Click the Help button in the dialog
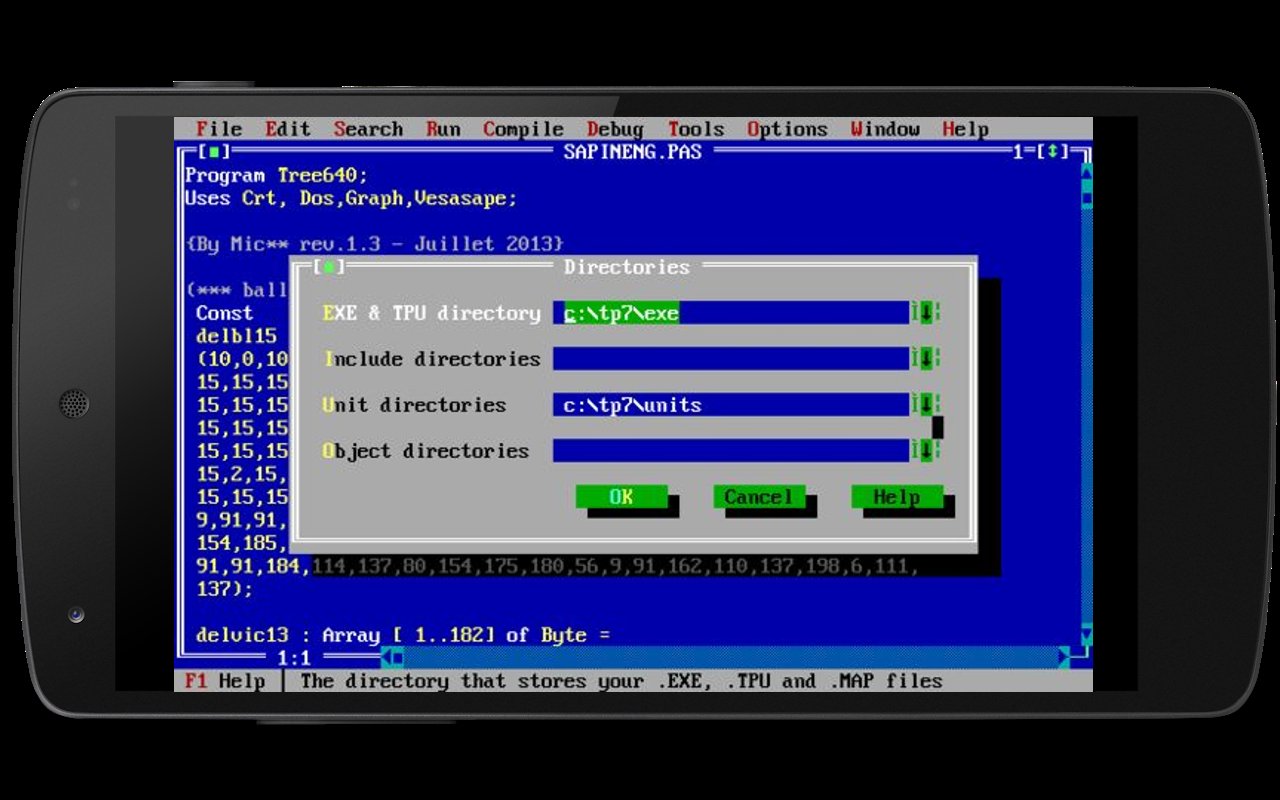 (x=896, y=496)
